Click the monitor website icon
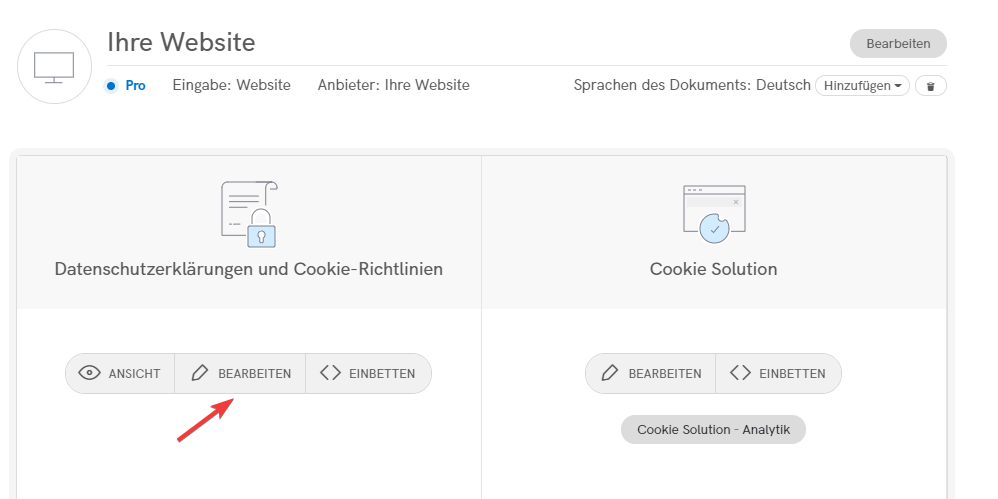 coord(55,67)
